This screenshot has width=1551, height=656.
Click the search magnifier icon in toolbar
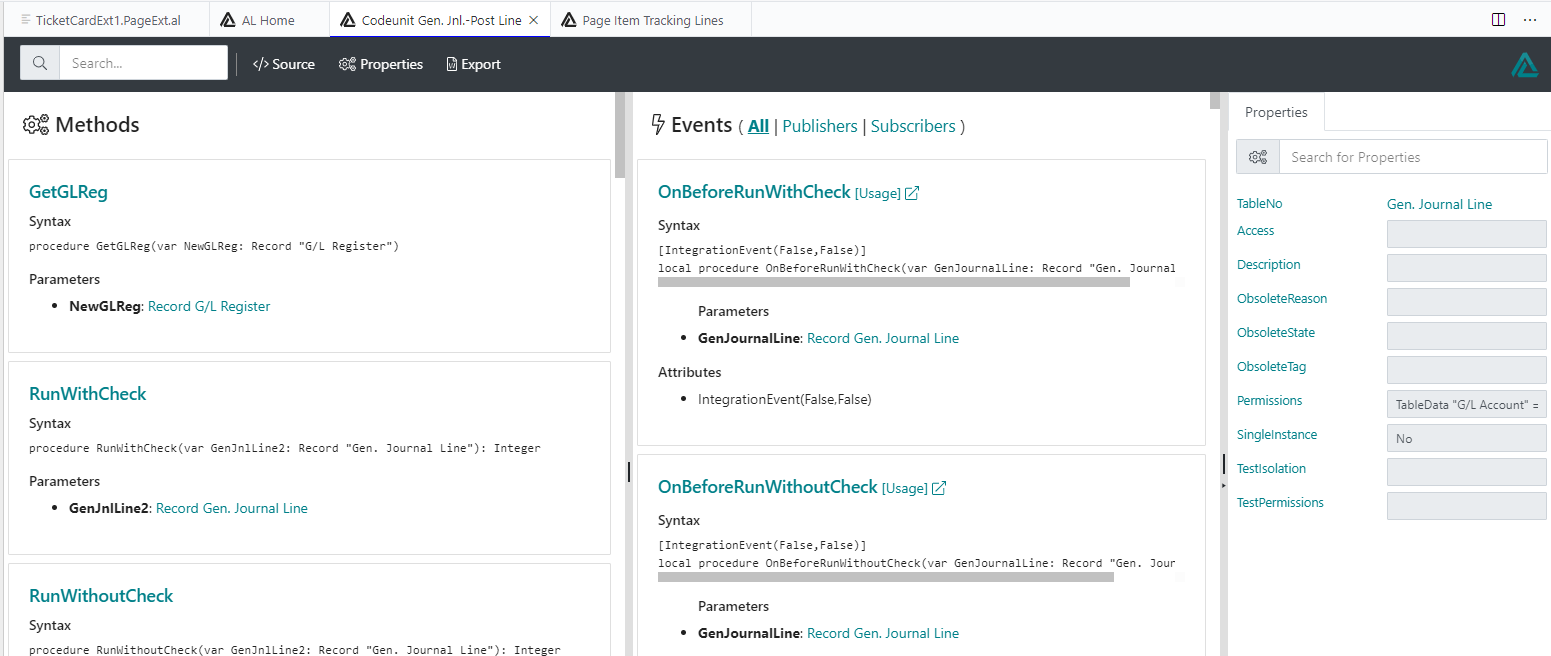tap(40, 63)
